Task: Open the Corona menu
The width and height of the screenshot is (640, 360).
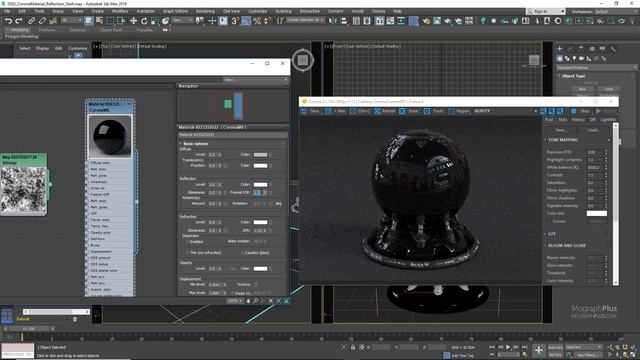Action: point(378,11)
